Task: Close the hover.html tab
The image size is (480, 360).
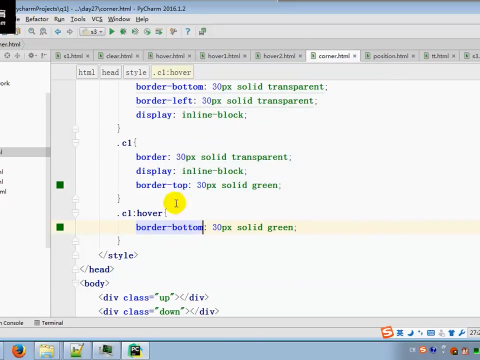Action: pyautogui.click(x=189, y=56)
